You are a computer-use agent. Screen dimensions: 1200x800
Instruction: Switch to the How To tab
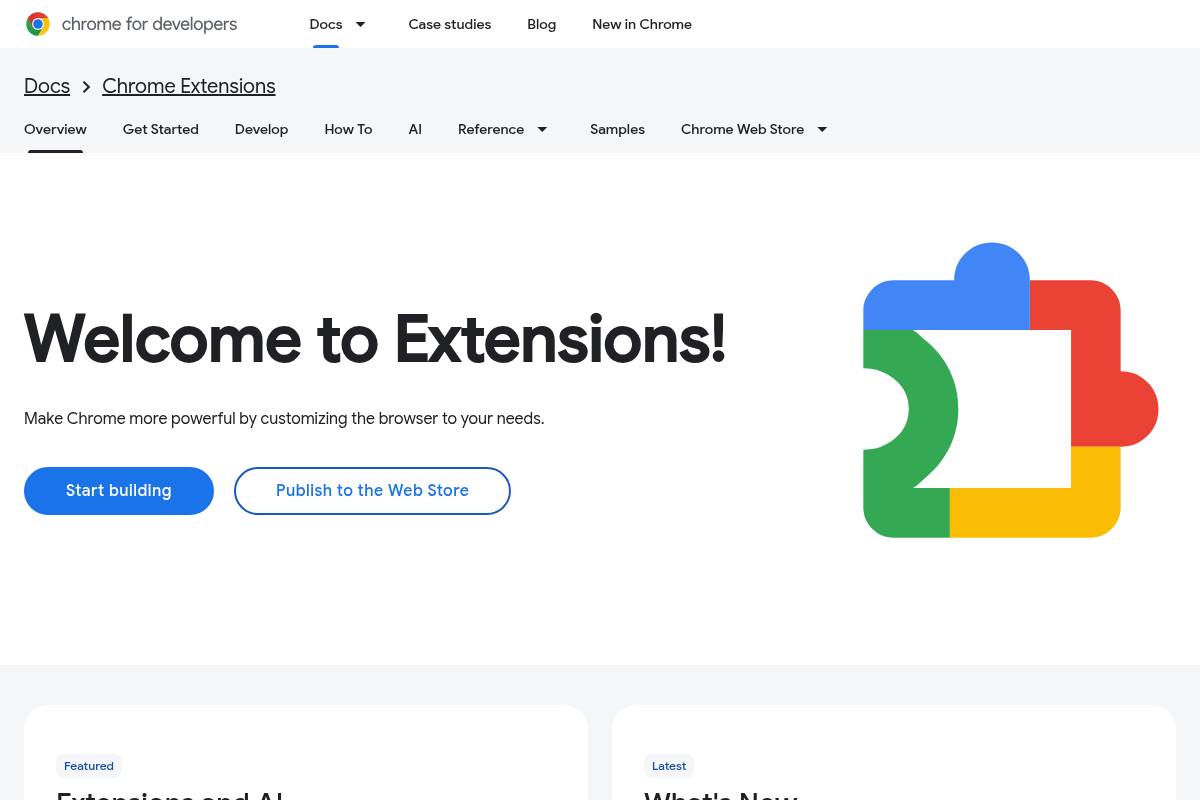348,129
